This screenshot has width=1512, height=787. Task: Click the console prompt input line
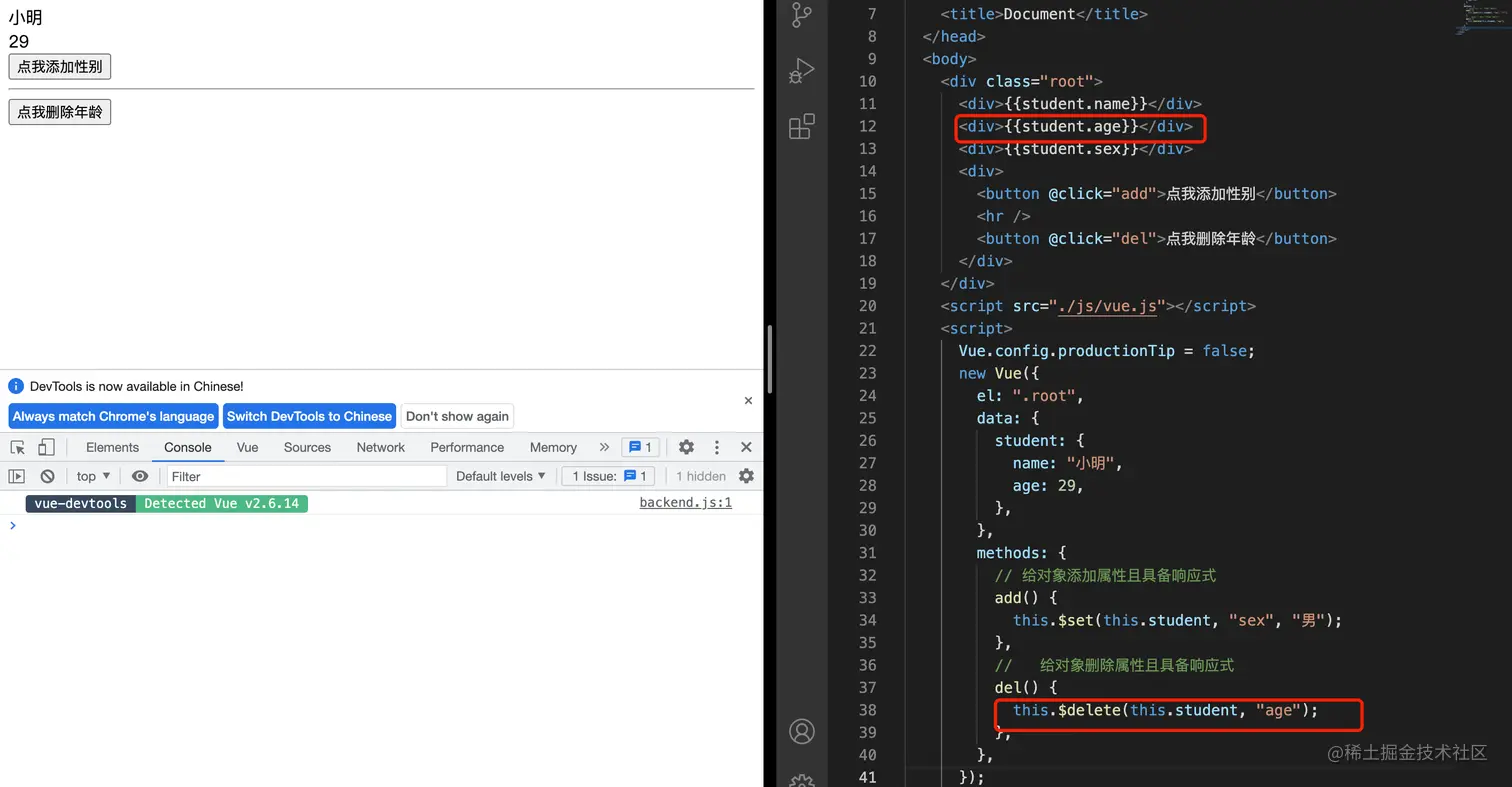point(380,526)
